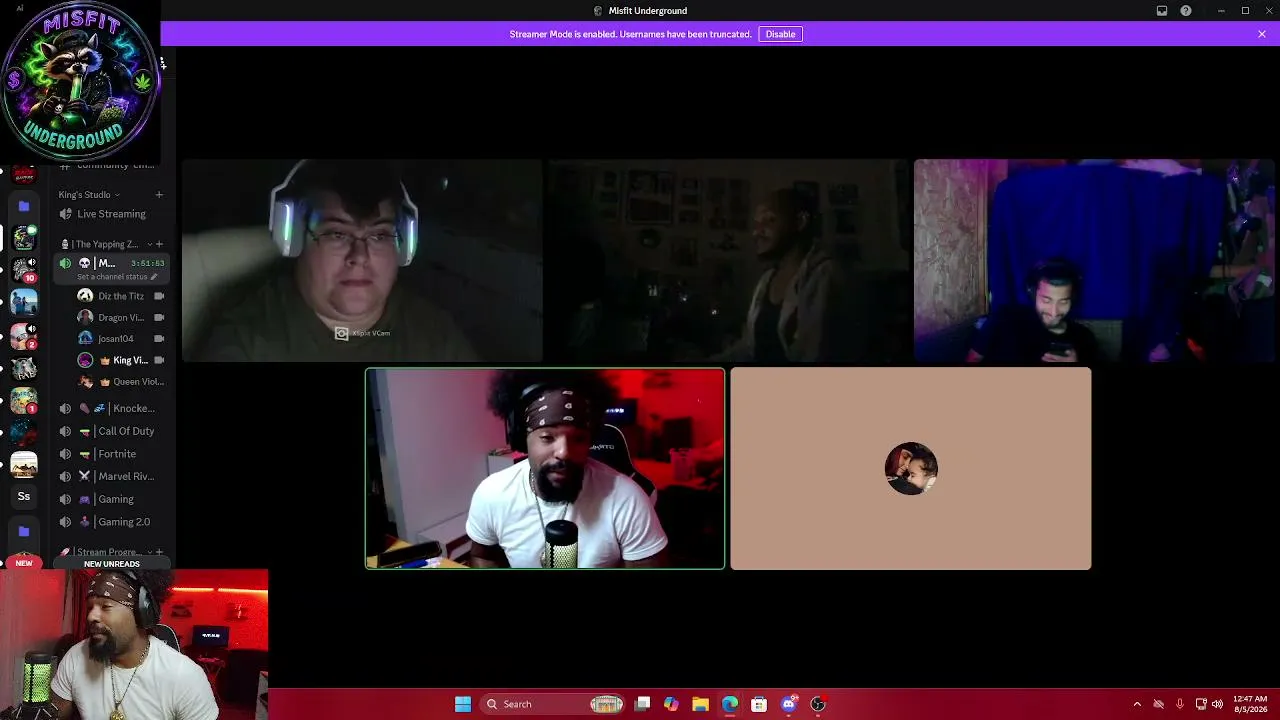
Task: Click camera icon next to Diz the Titz
Action: [159, 296]
